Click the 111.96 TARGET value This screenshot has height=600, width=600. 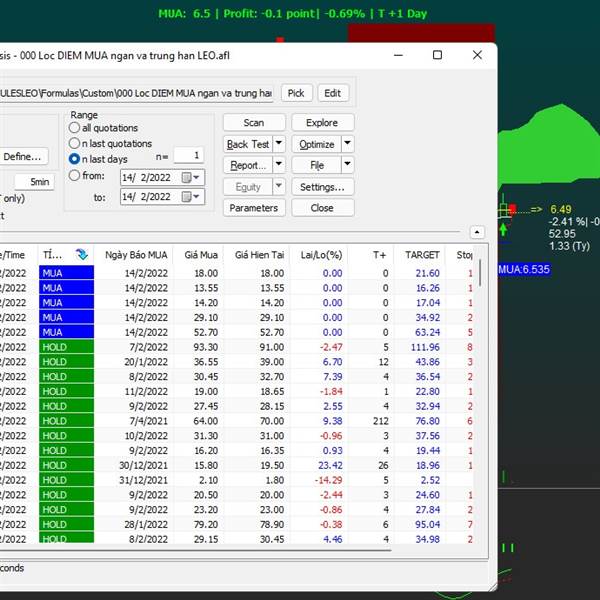click(425, 347)
